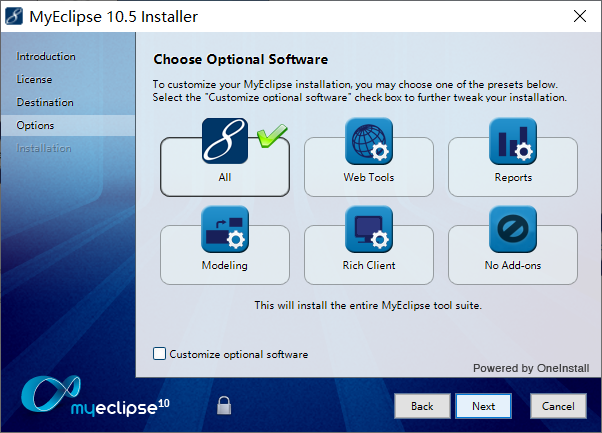Click the 'No Add-ons' label
Image resolution: width=602 pixels, height=433 pixels.
pyautogui.click(x=513, y=265)
